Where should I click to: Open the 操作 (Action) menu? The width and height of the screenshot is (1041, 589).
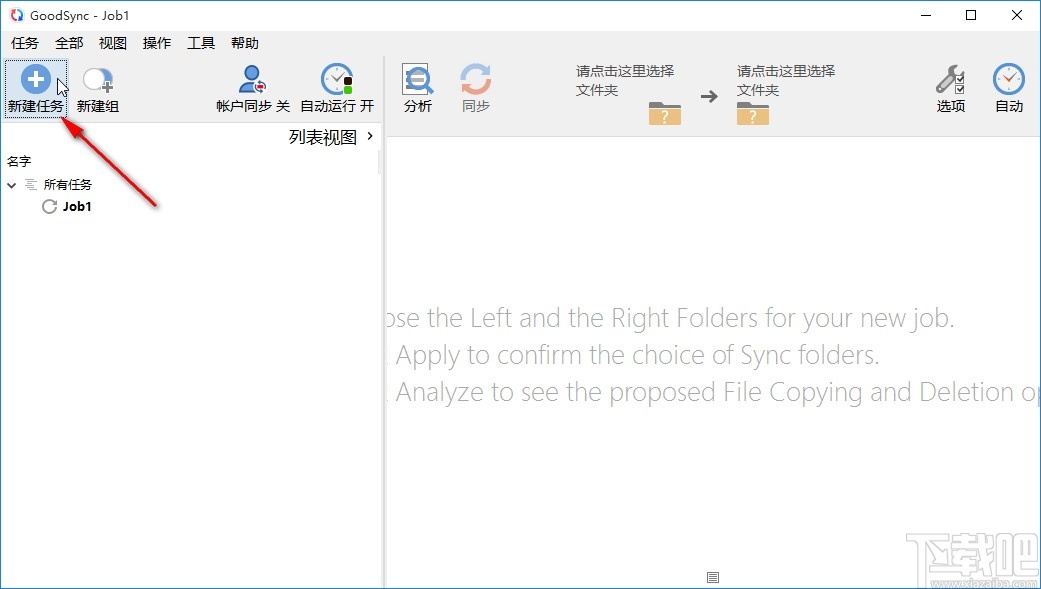pos(157,43)
